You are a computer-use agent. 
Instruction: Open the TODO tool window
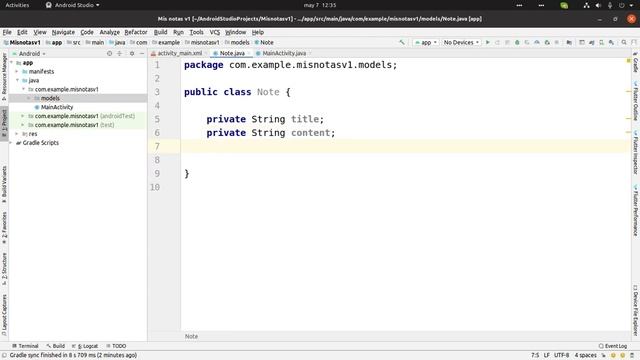tap(116, 346)
